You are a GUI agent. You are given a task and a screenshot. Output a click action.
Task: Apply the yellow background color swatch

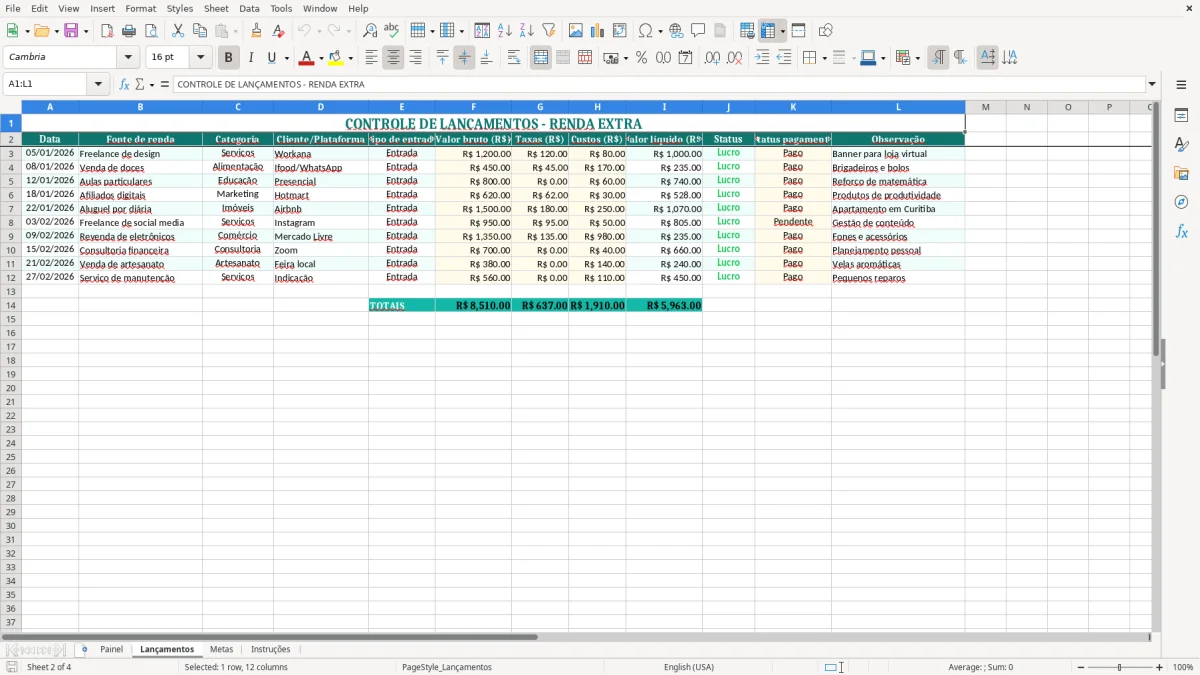point(336,58)
